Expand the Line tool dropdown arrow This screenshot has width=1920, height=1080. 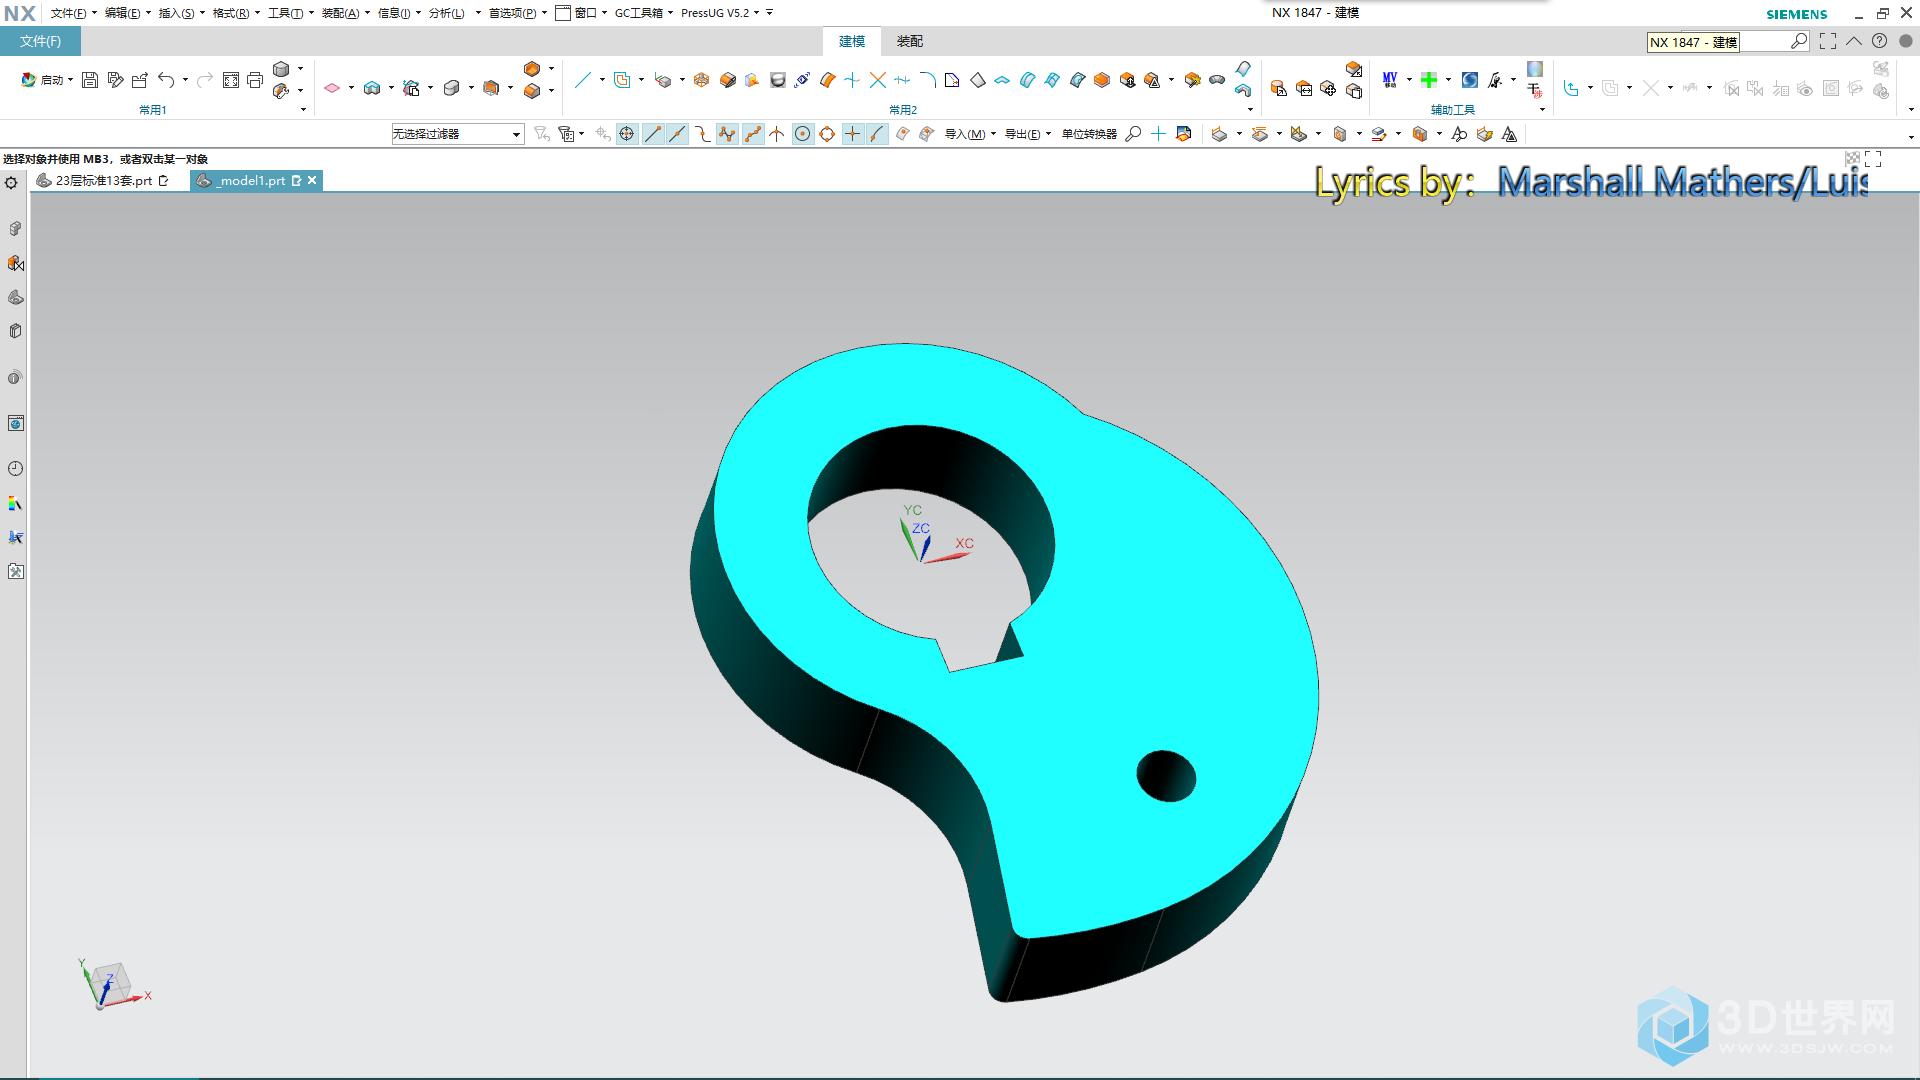(602, 80)
